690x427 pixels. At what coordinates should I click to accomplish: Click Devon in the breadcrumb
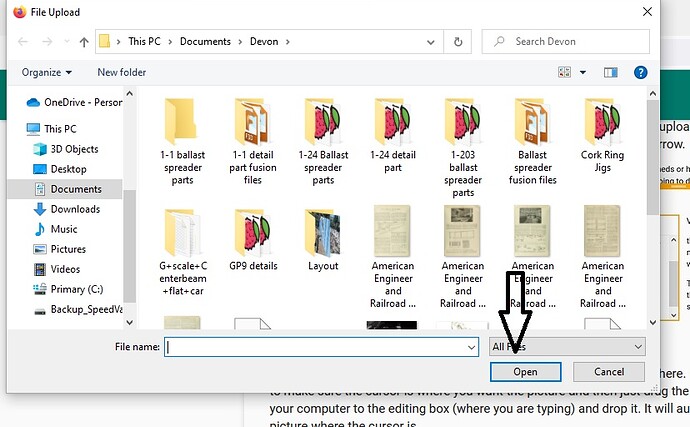264,41
